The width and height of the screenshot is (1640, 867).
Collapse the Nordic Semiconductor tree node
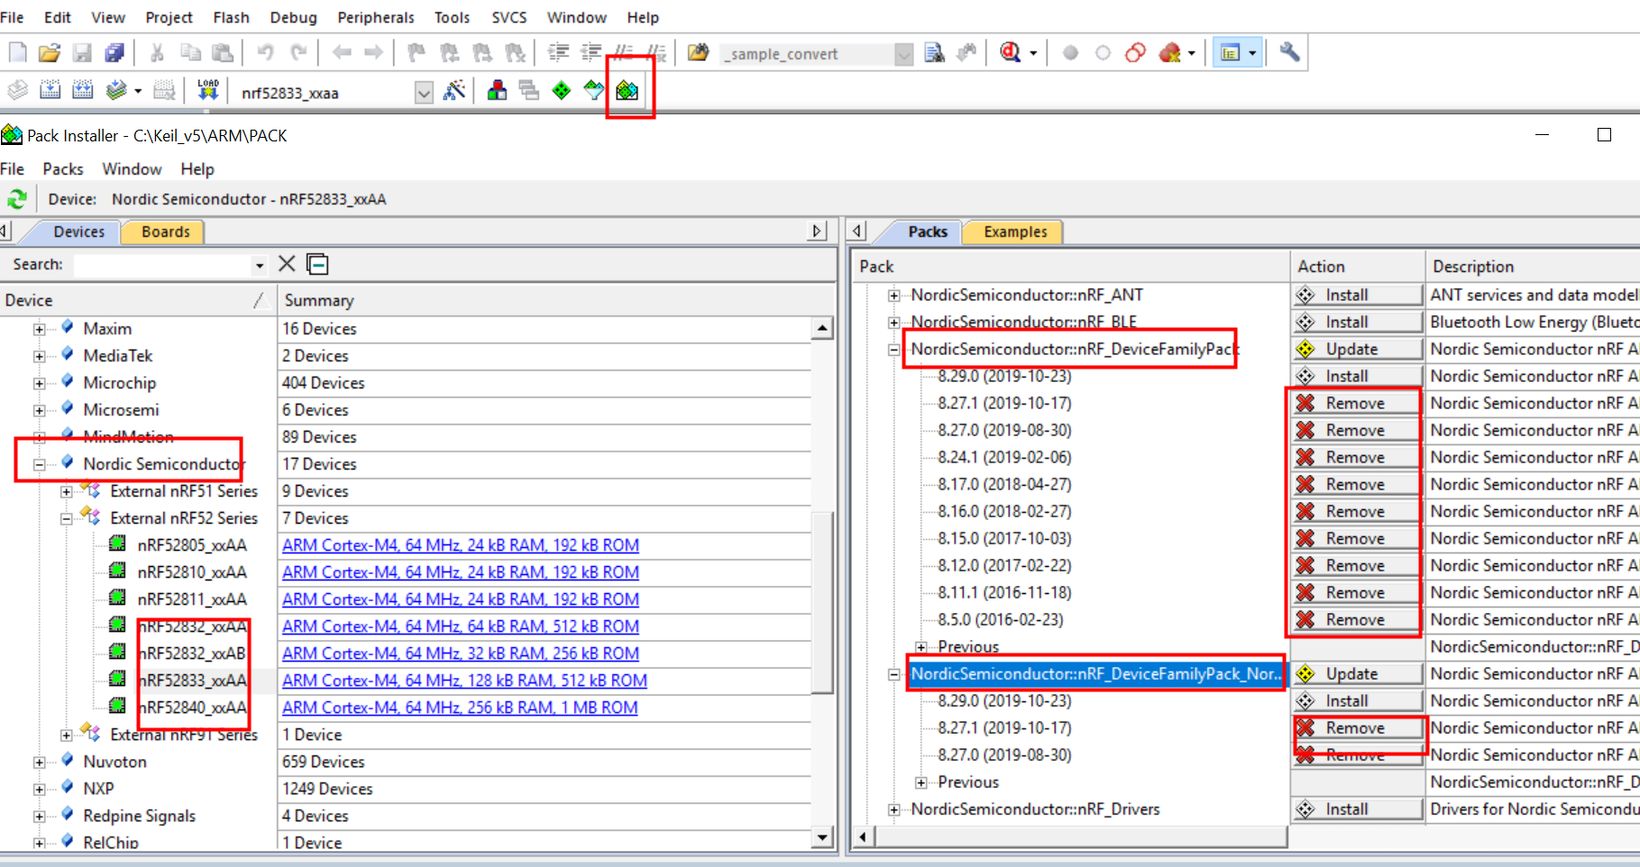40,464
